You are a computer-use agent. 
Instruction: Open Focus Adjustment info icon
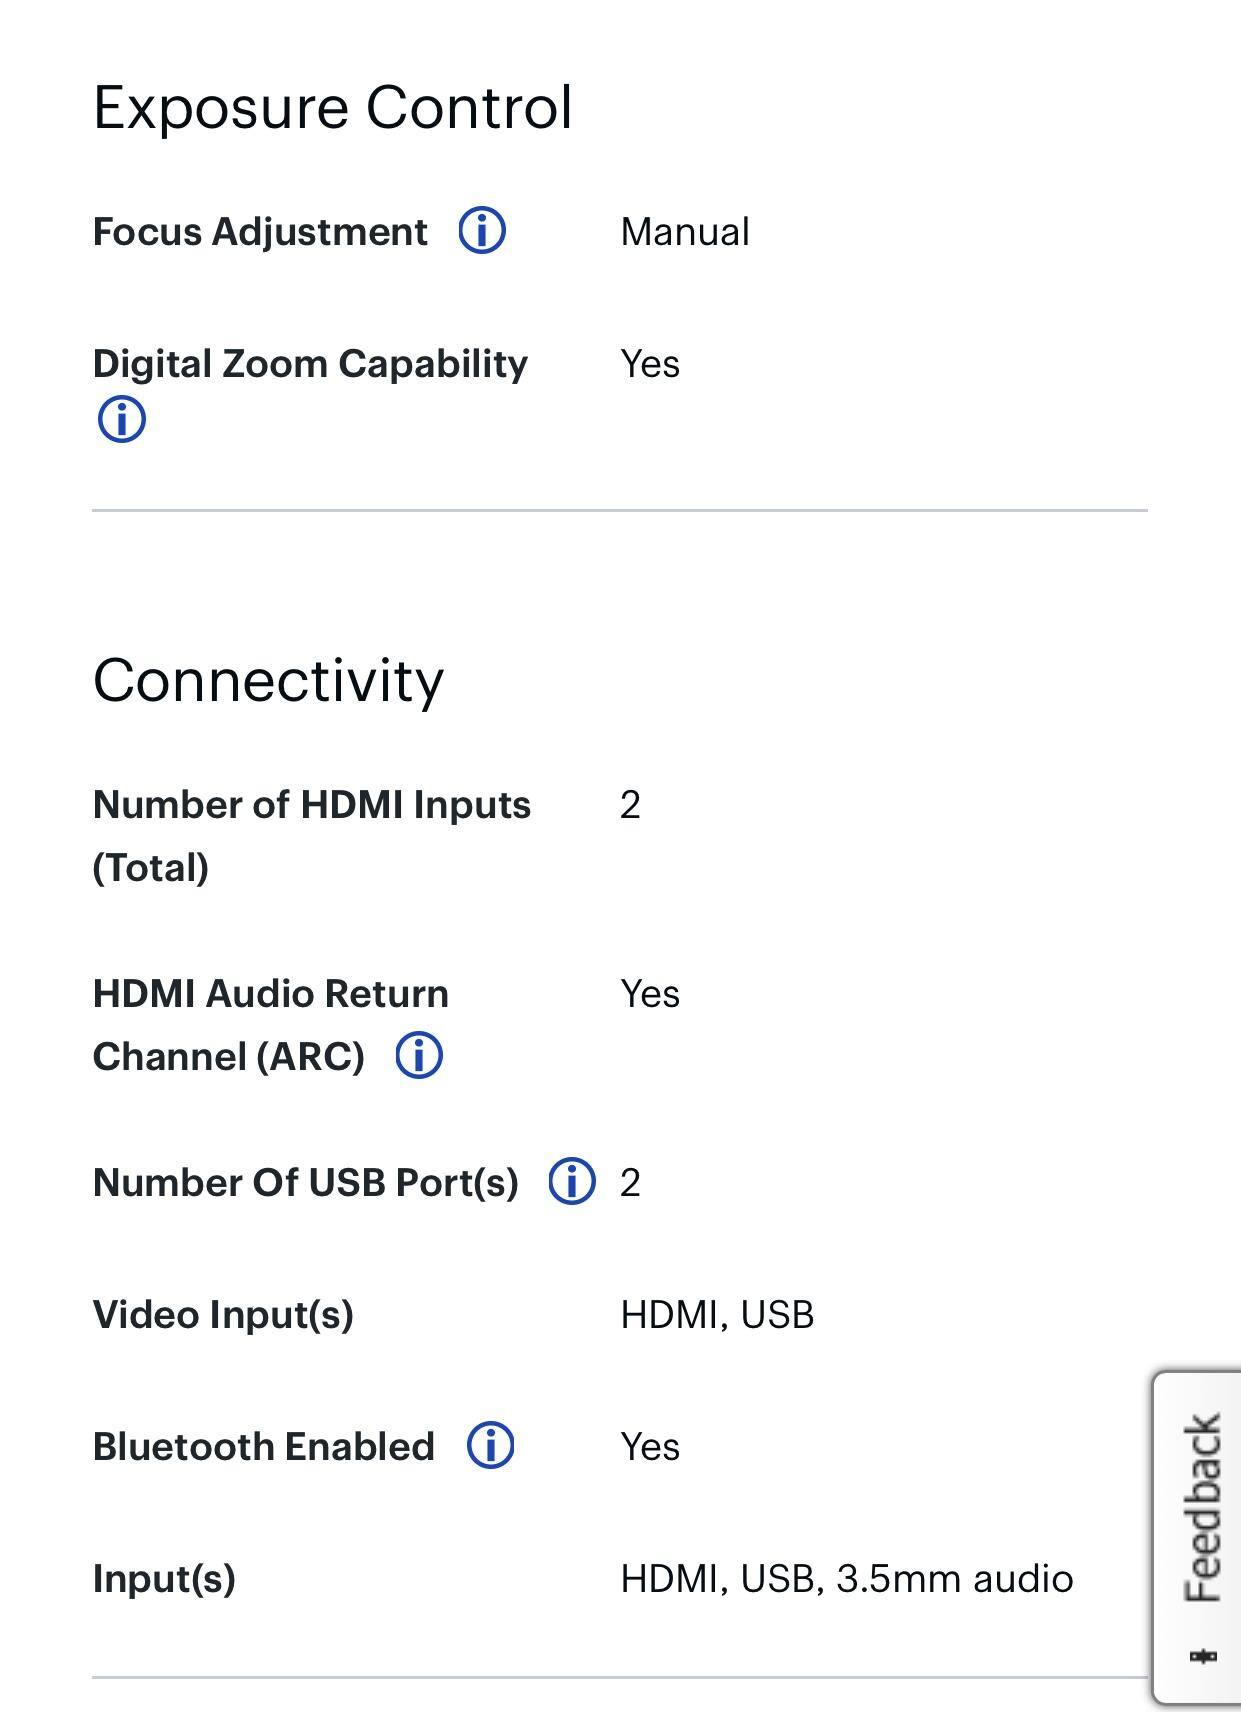[x=482, y=231]
